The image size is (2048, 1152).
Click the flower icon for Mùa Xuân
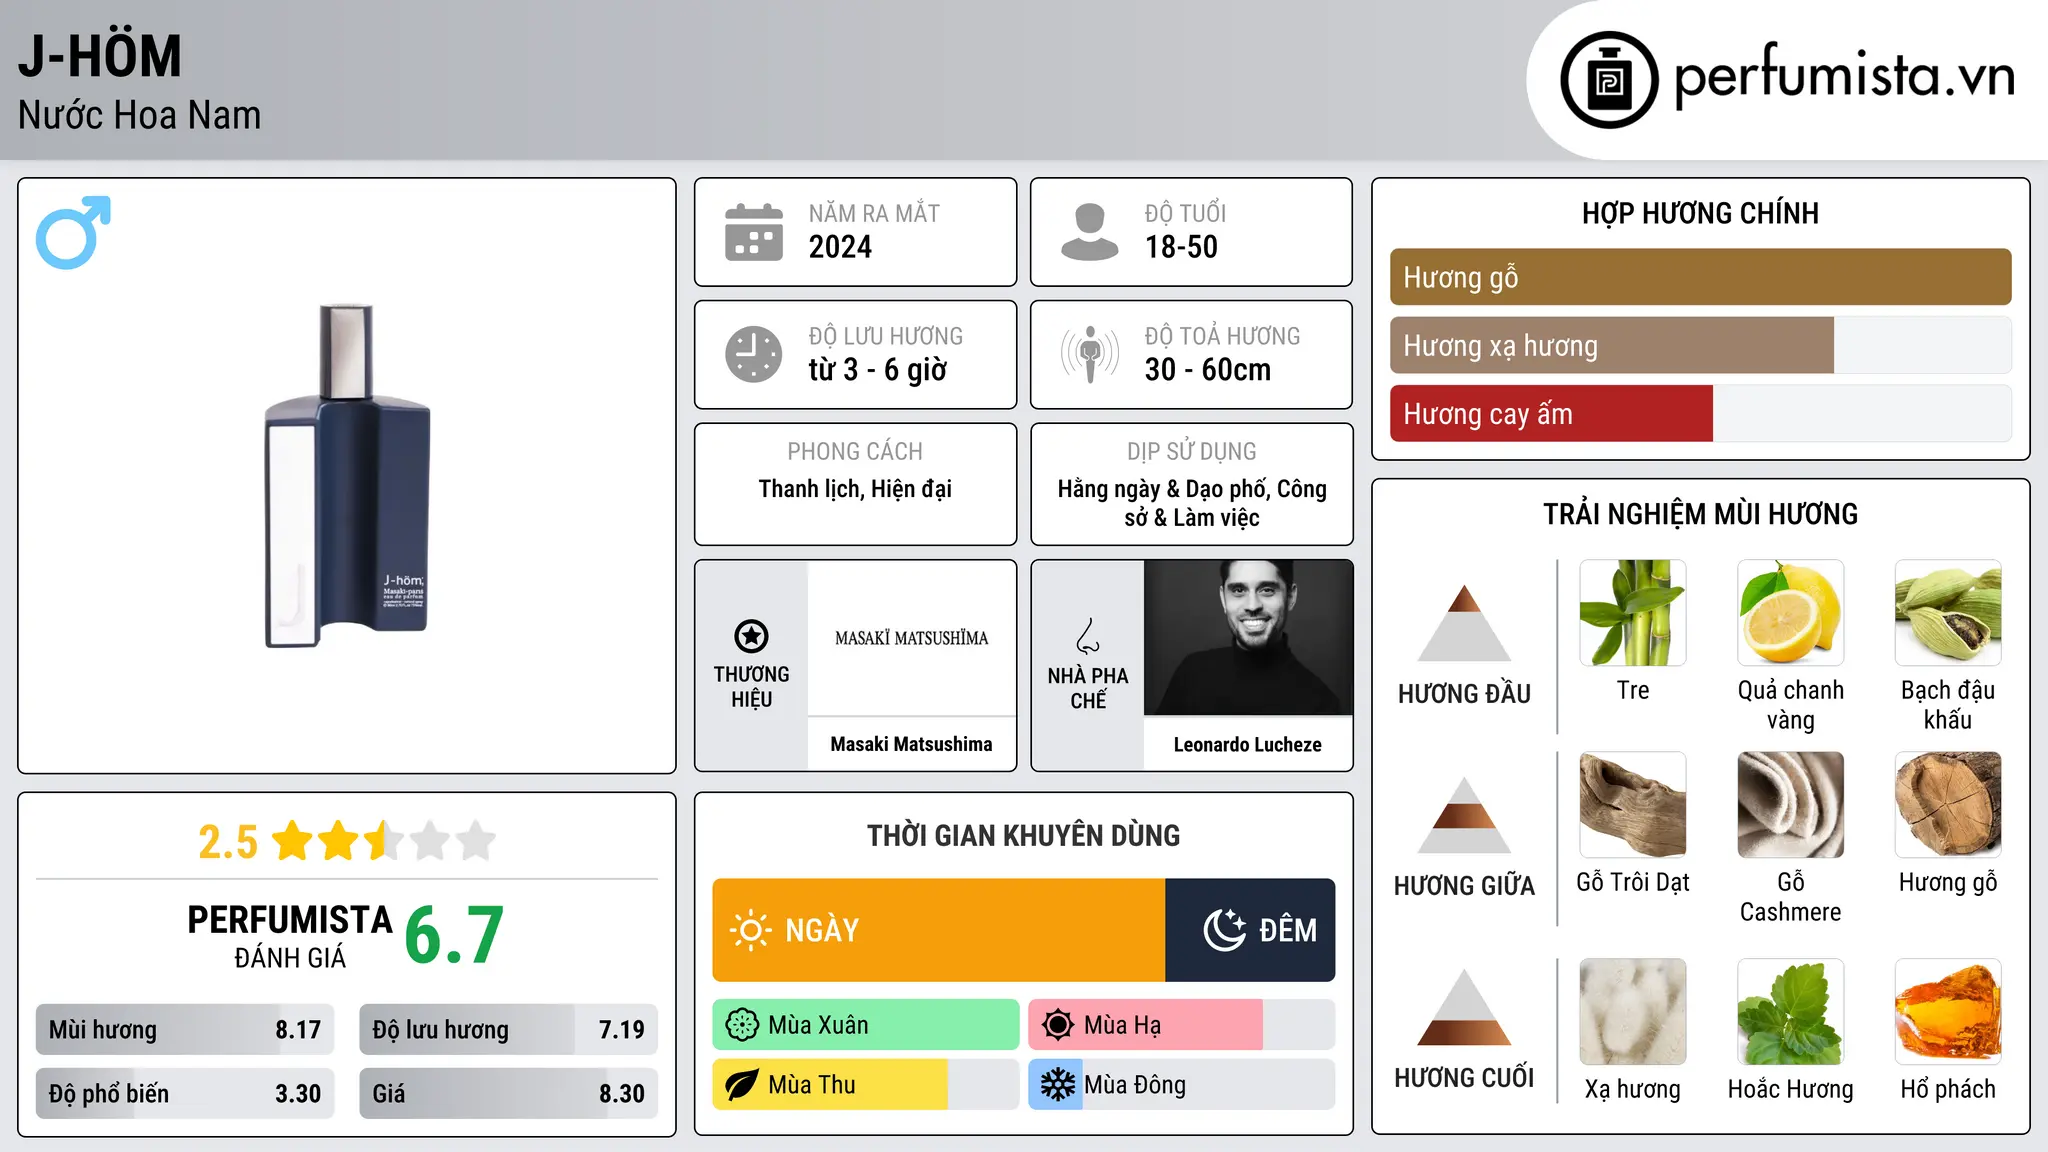click(742, 1025)
